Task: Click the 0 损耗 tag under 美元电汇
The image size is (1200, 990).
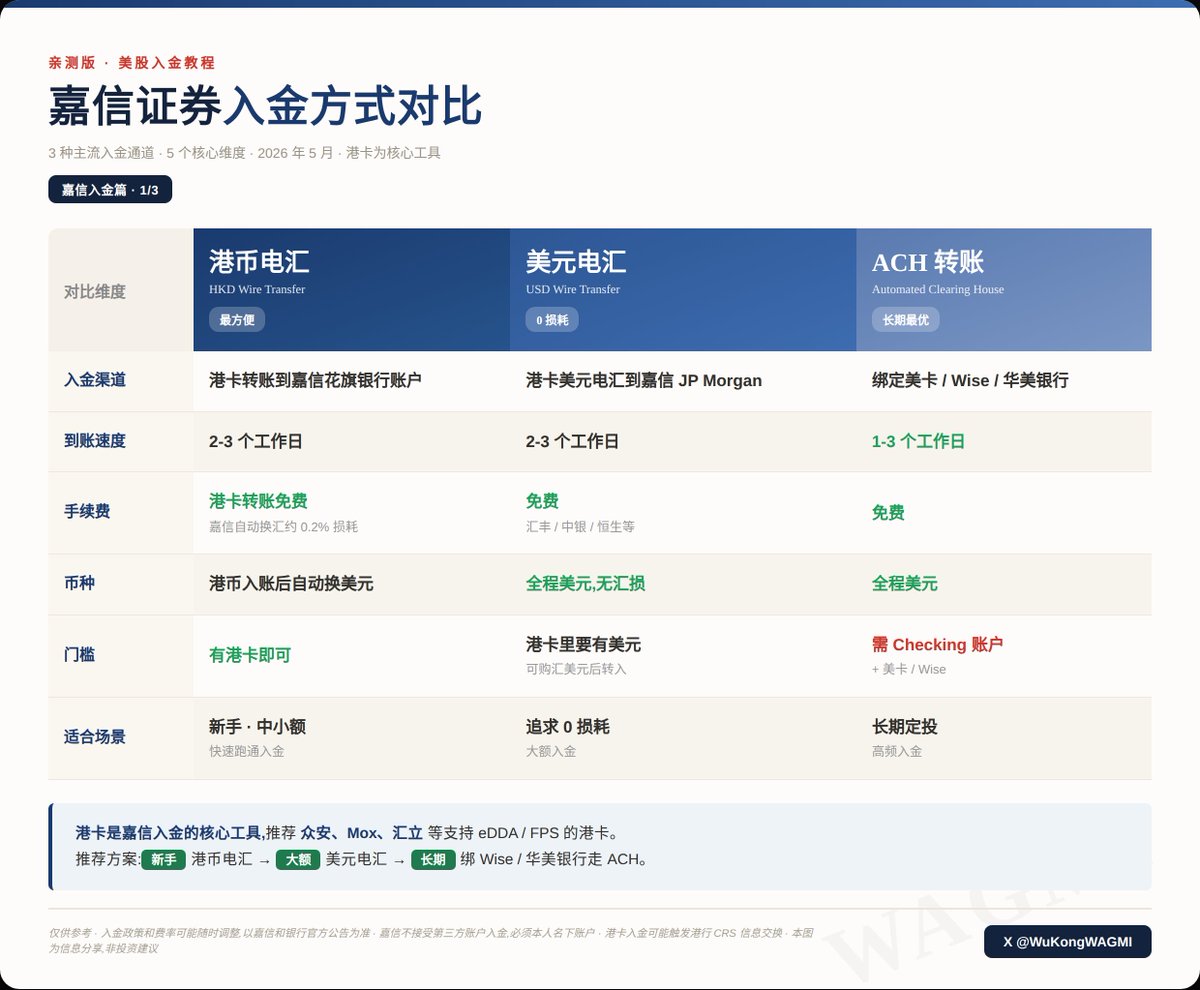Action: [x=552, y=320]
